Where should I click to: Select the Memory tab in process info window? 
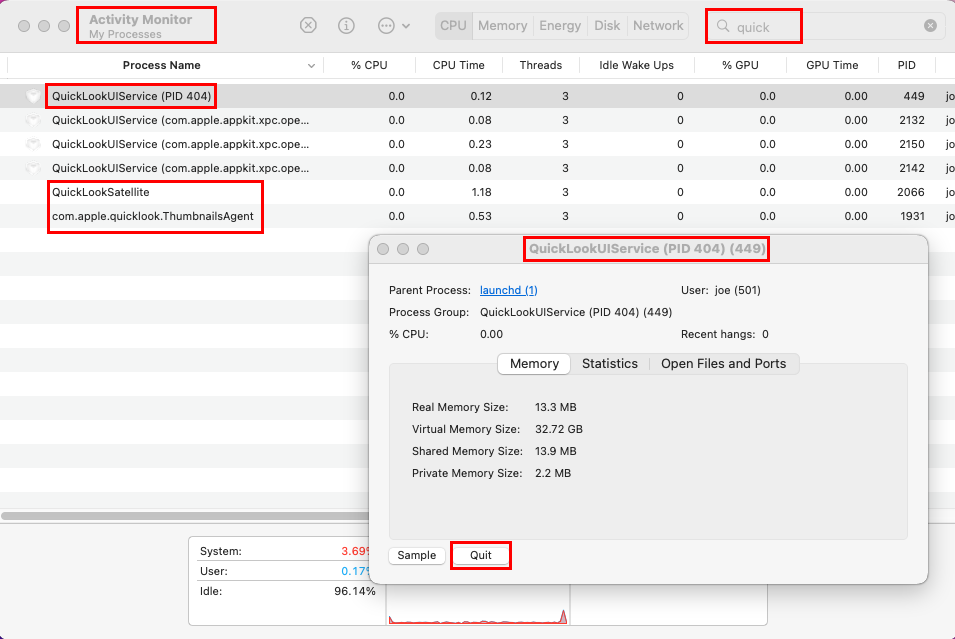tap(534, 364)
